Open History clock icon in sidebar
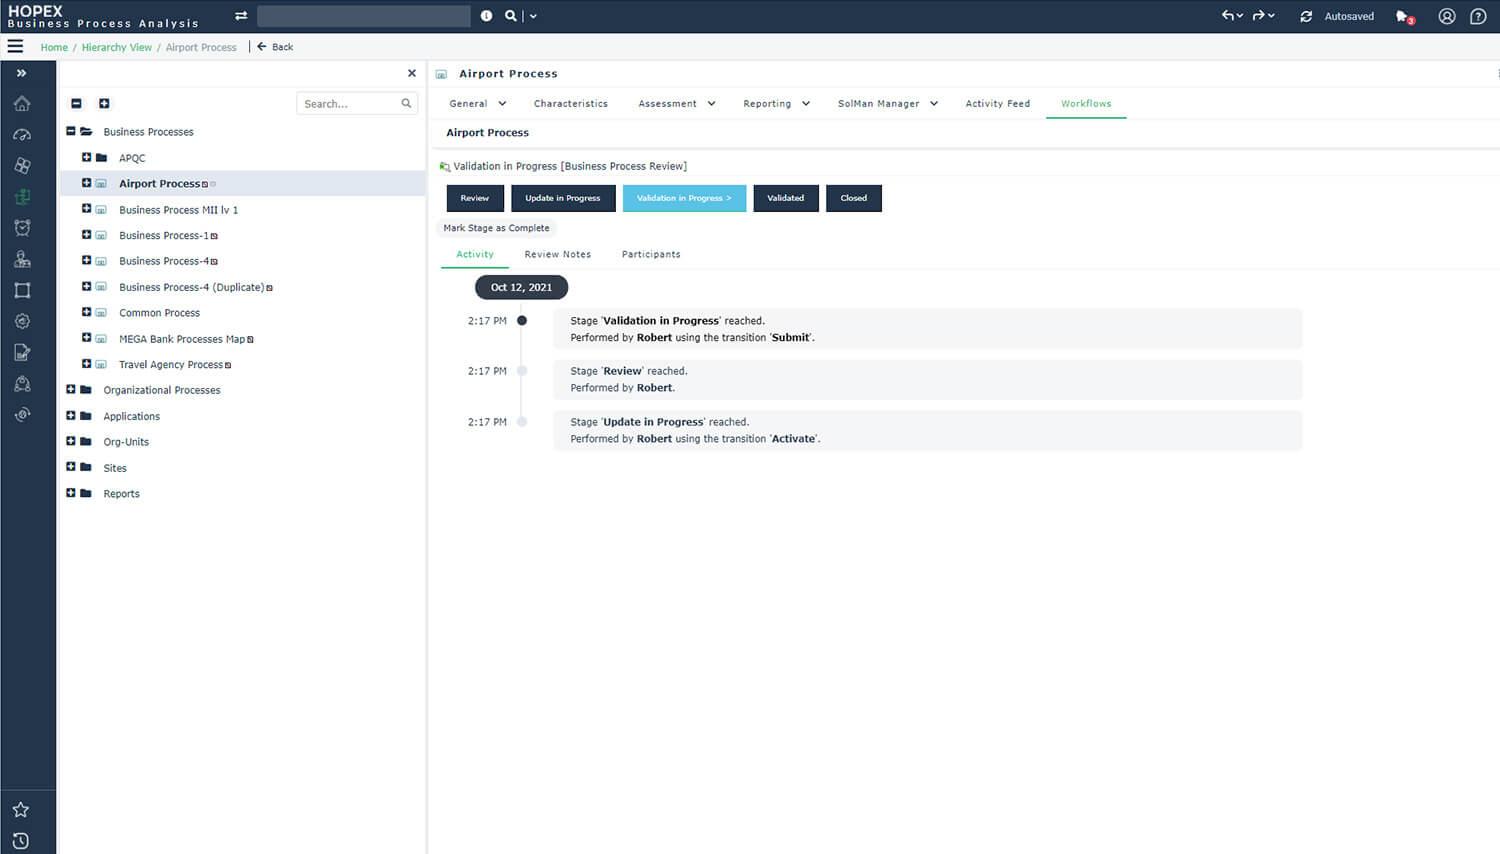Image resolution: width=1500 pixels, height=854 pixels. 21,841
